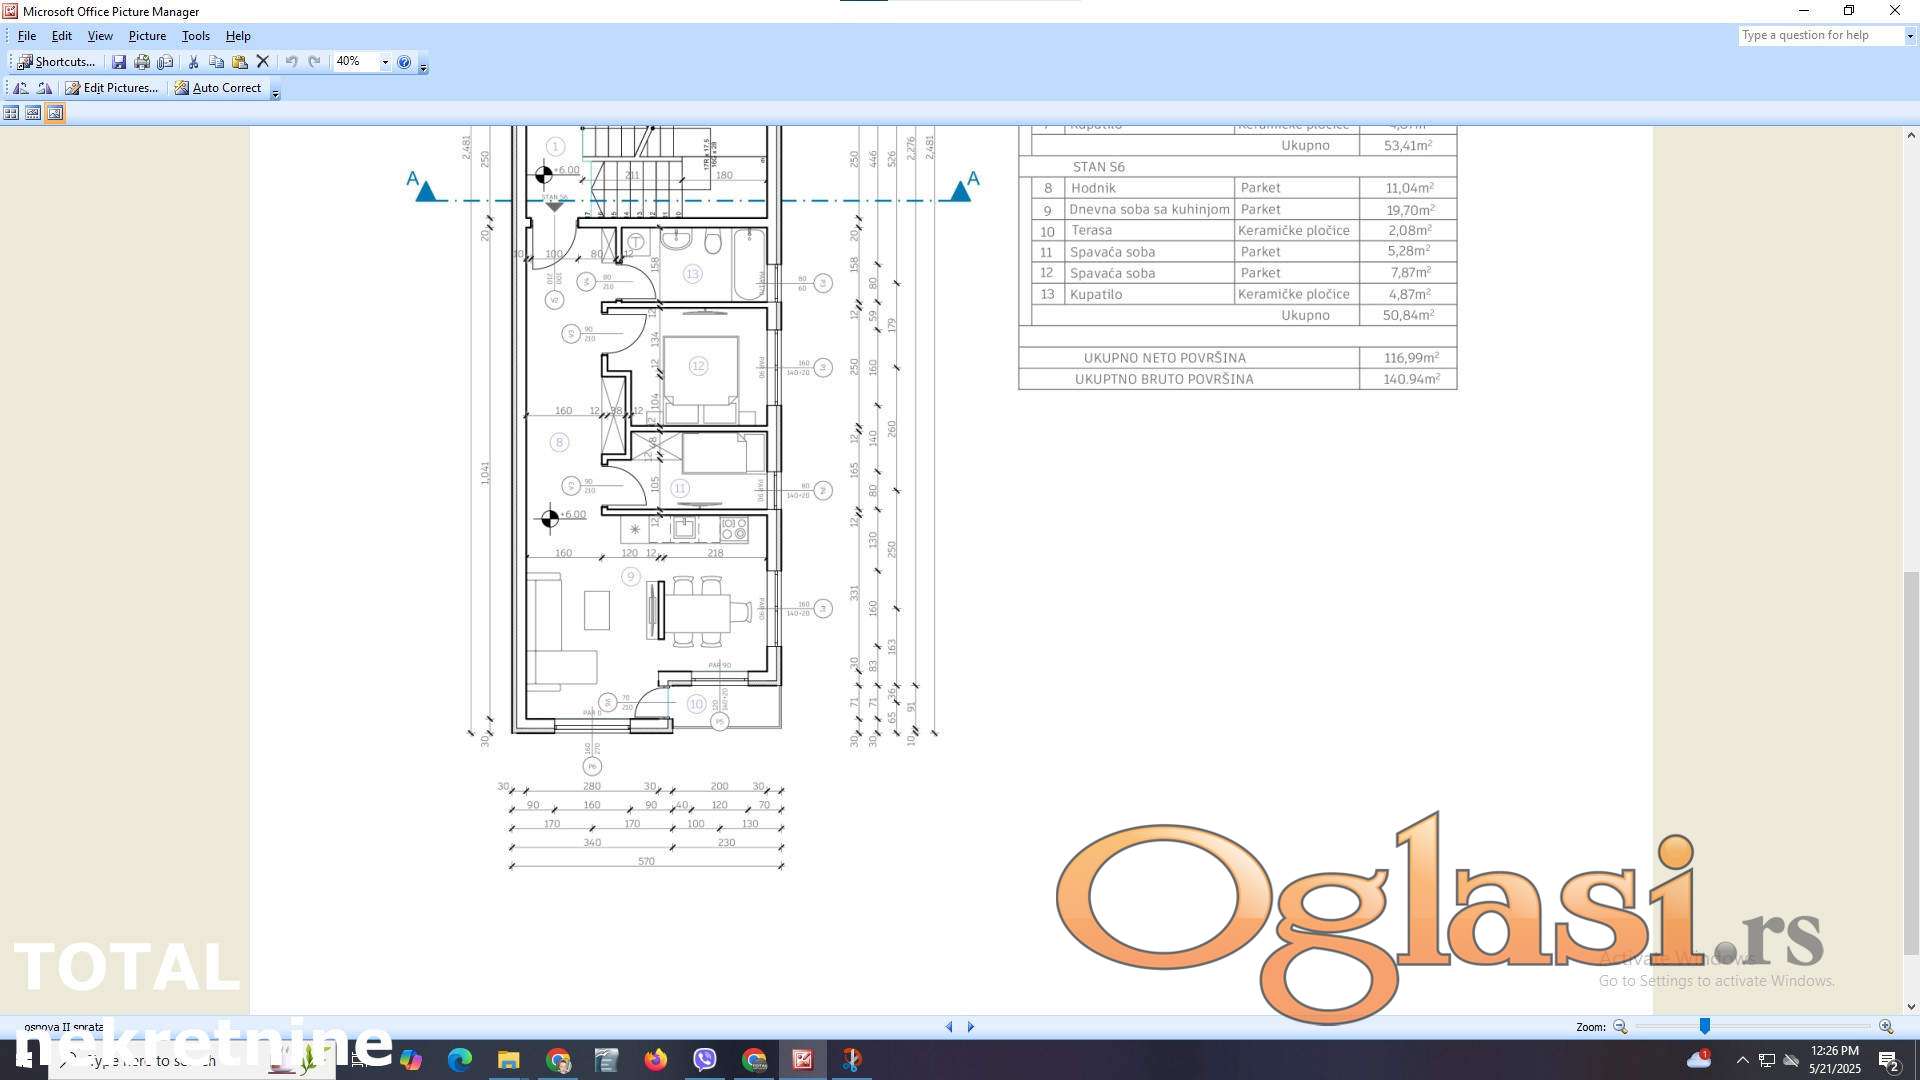Switch to Filmstrip view
1920x1080 pixels.
[33, 113]
